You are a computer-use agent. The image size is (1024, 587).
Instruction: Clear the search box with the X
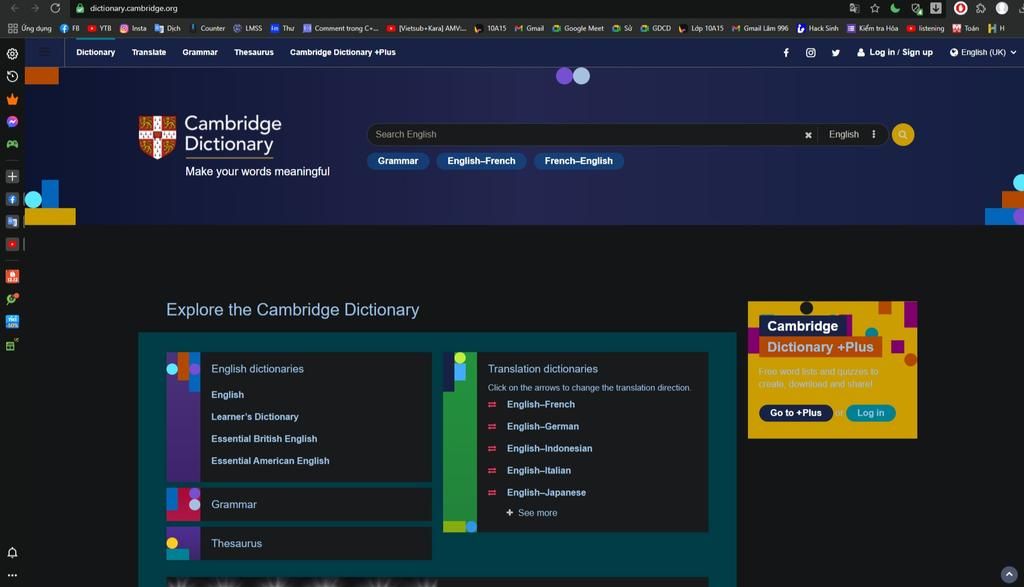[808, 135]
